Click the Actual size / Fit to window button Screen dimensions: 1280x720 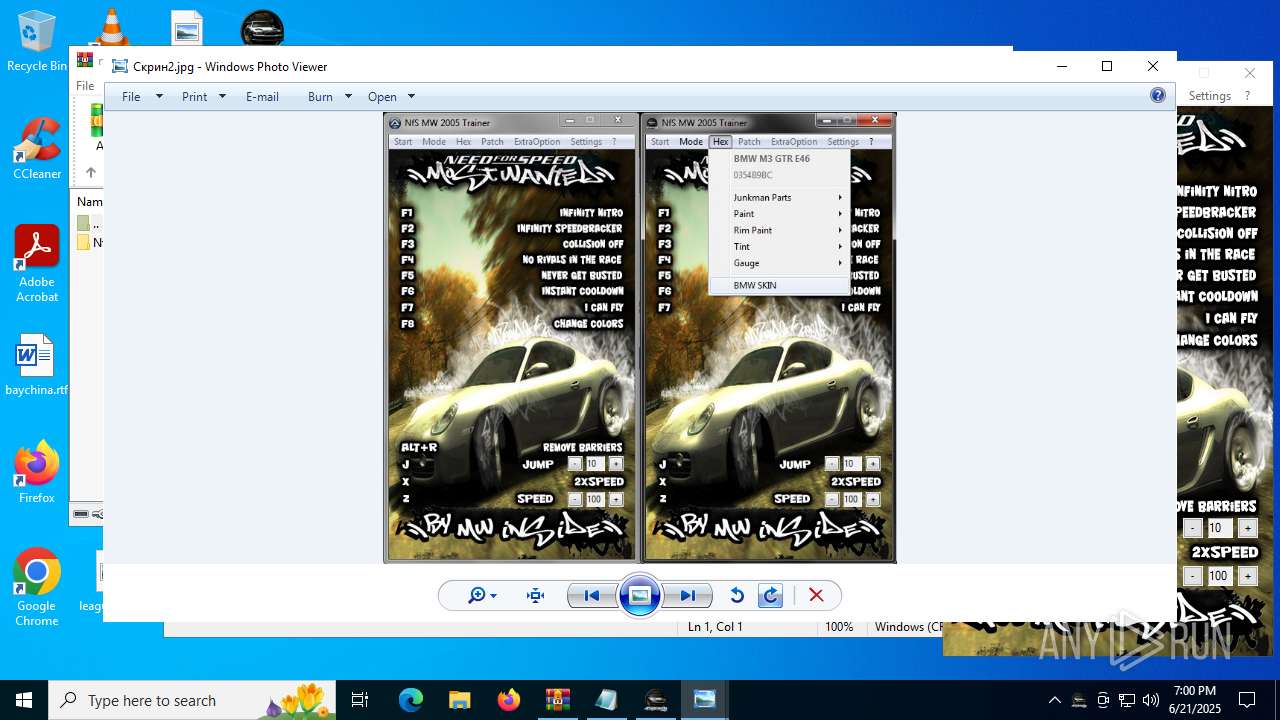click(535, 595)
